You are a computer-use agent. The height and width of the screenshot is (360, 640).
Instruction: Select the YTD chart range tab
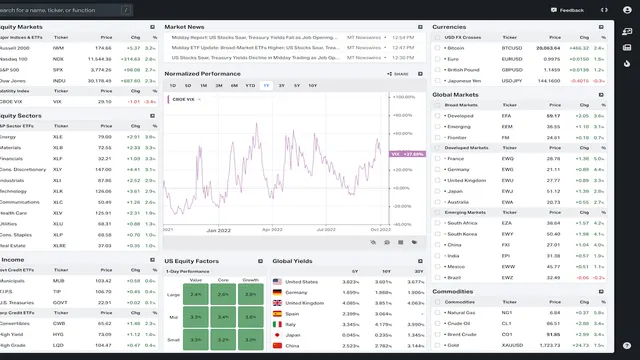[250, 86]
